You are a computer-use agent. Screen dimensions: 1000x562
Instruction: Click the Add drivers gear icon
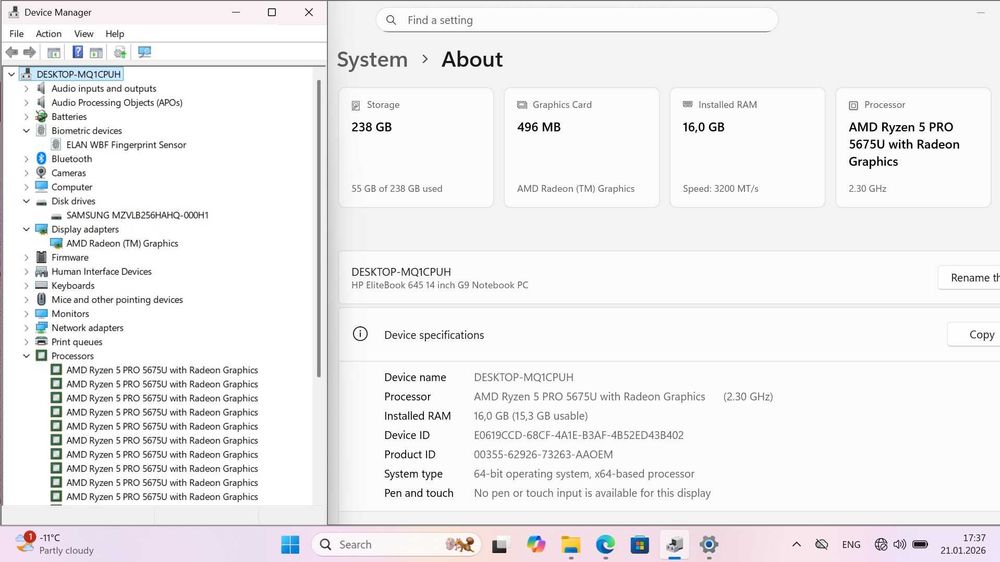pyautogui.click(x=120, y=52)
